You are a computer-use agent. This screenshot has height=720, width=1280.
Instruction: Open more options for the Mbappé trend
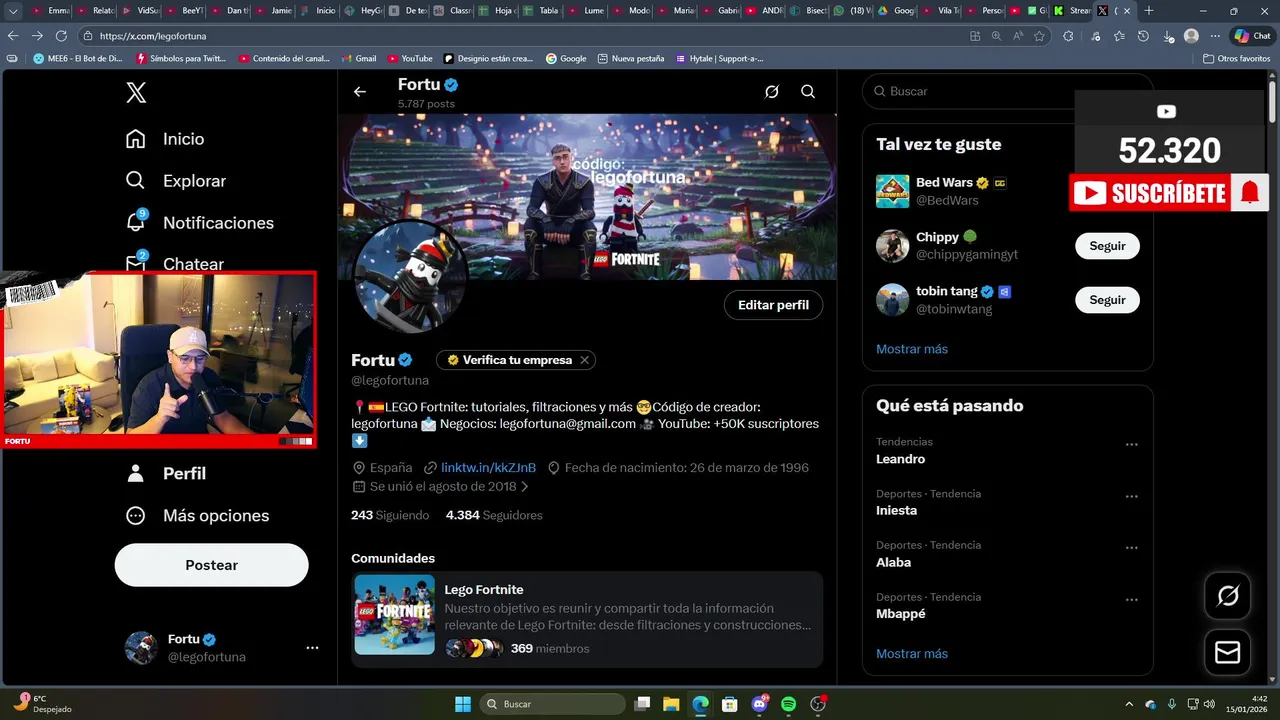1131,600
